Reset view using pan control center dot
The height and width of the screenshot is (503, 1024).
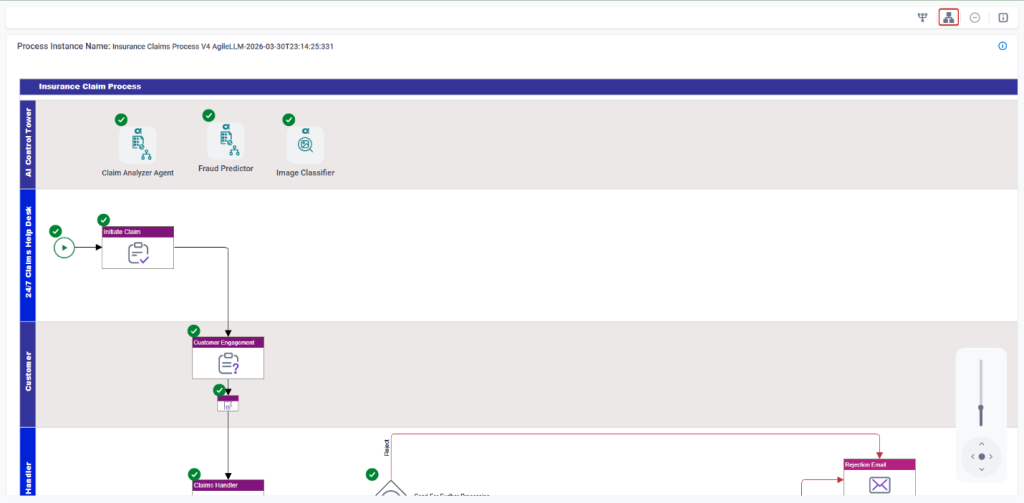coord(981,457)
